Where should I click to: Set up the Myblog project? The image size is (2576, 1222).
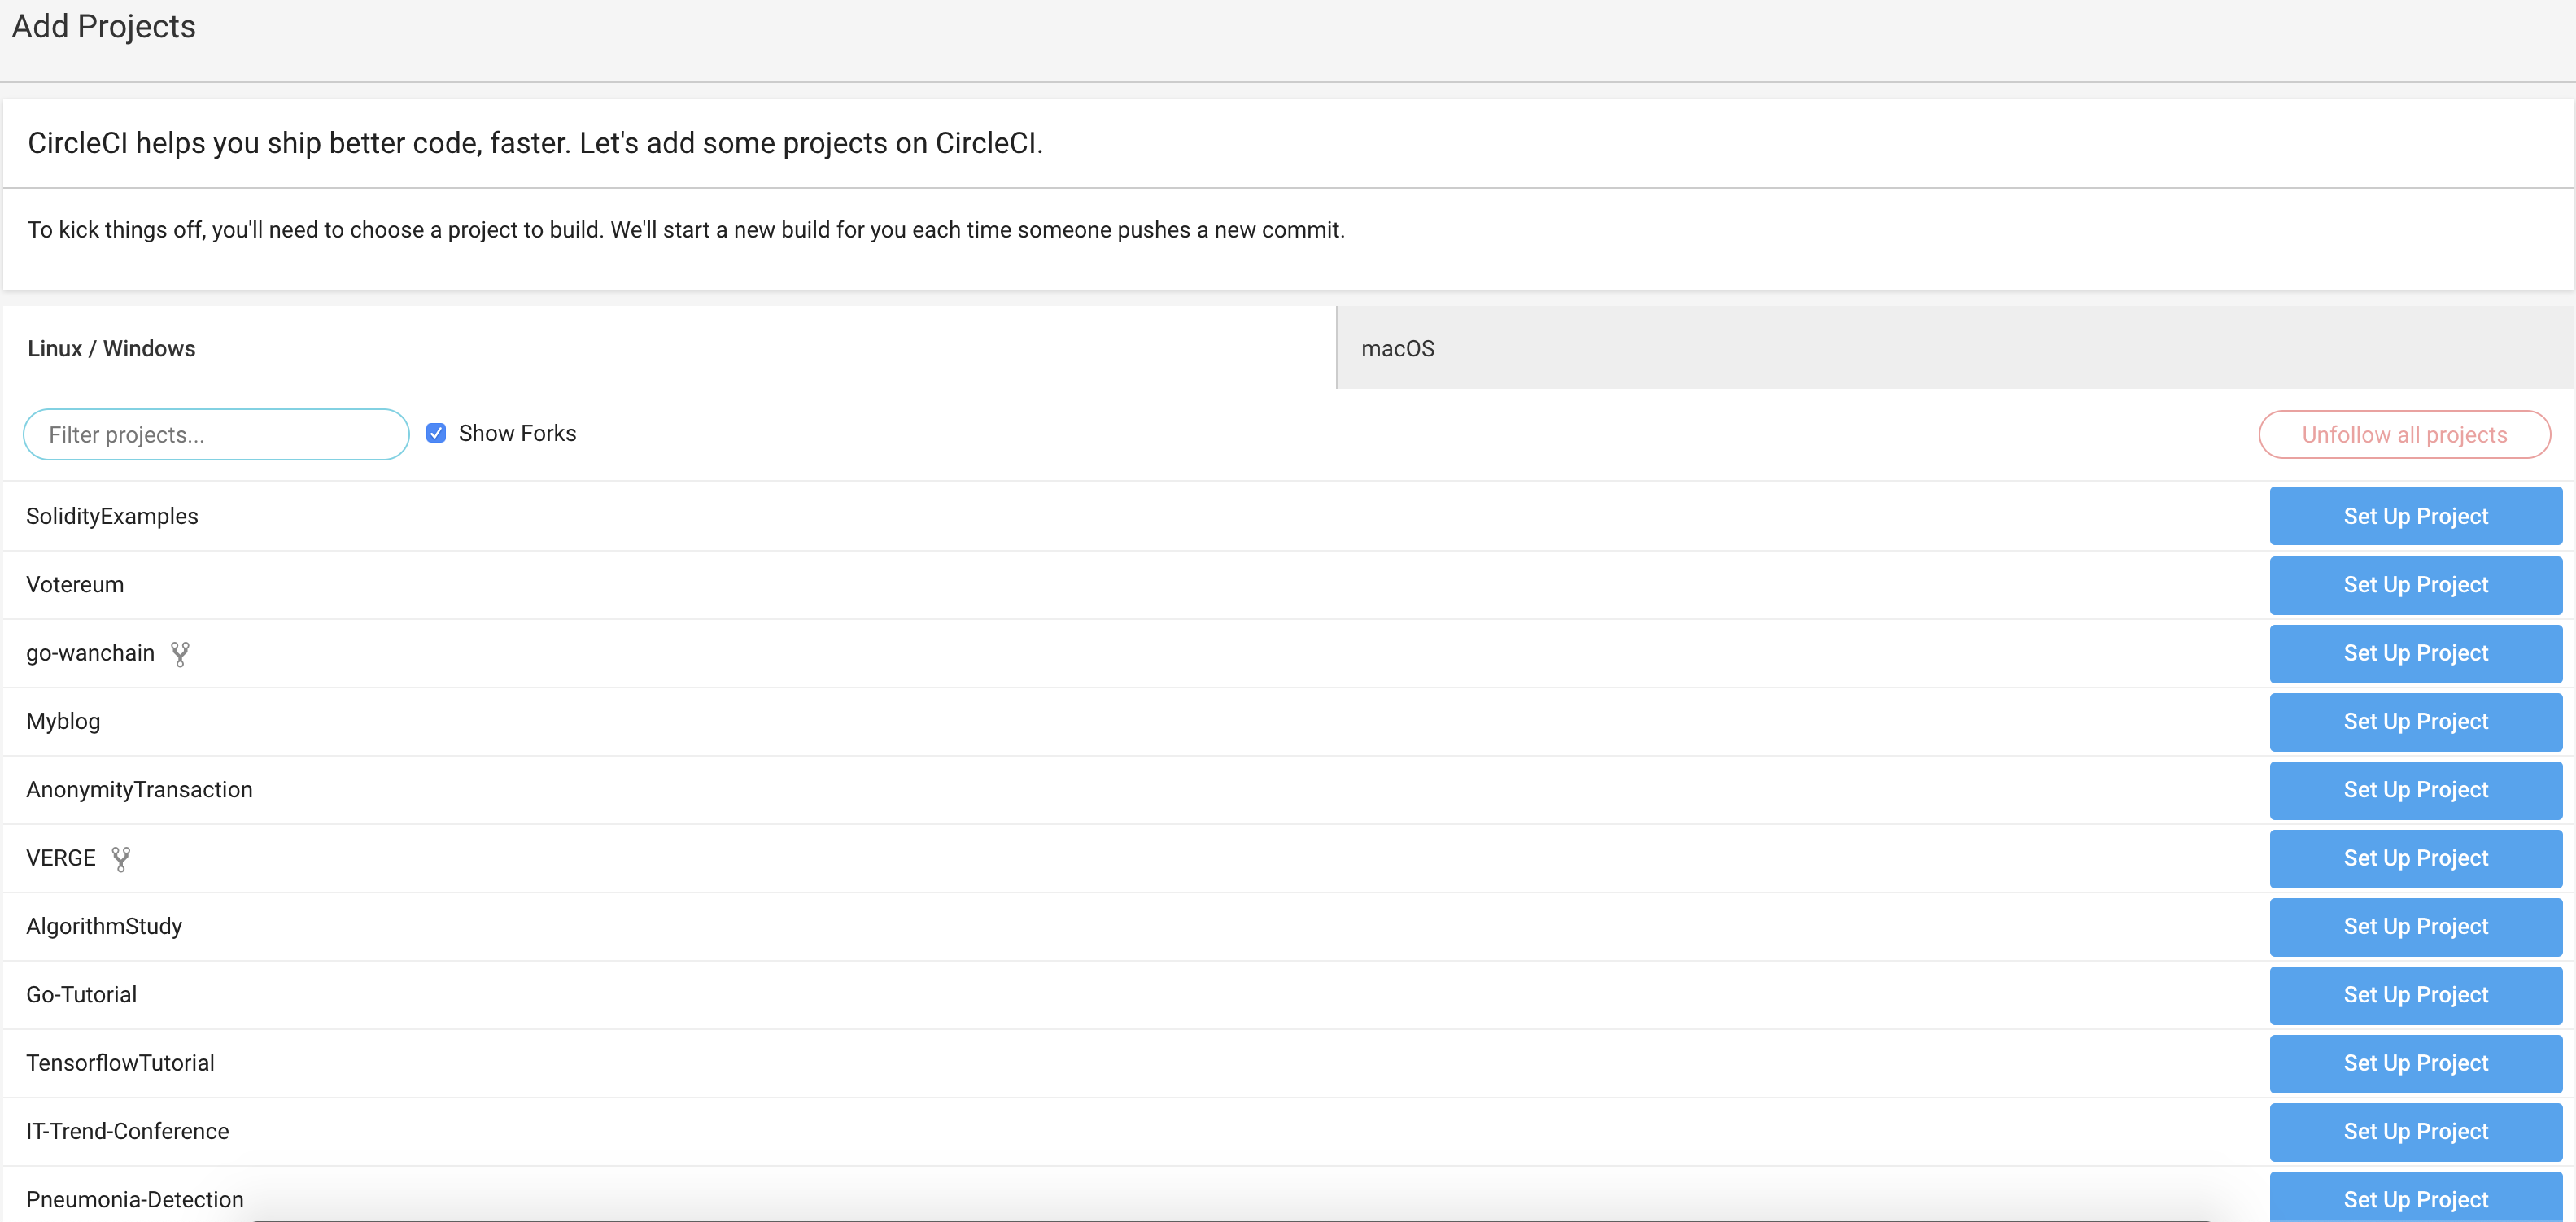coord(2415,721)
